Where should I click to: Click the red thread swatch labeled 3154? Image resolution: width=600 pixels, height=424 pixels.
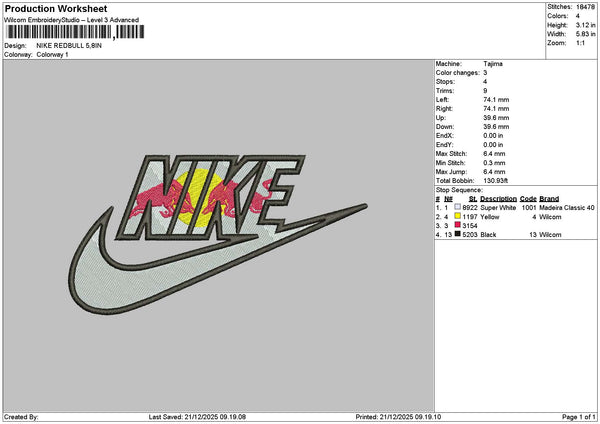point(457,225)
